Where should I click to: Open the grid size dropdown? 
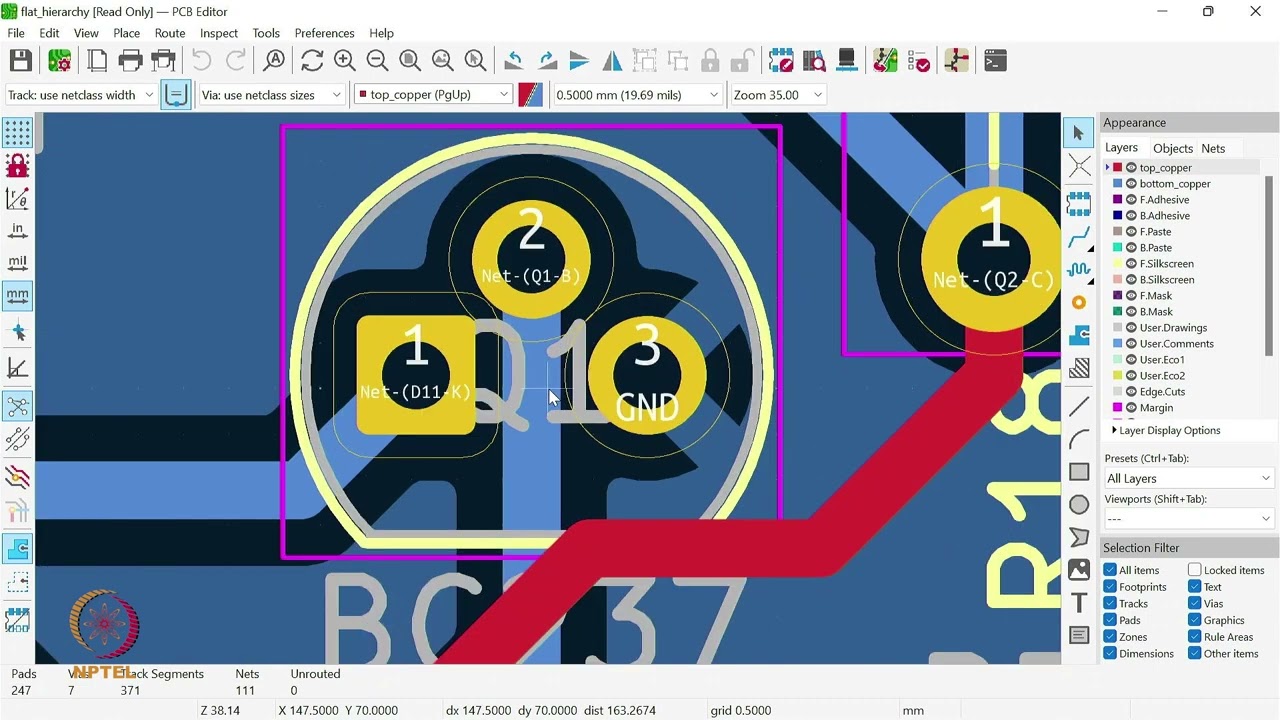click(636, 95)
